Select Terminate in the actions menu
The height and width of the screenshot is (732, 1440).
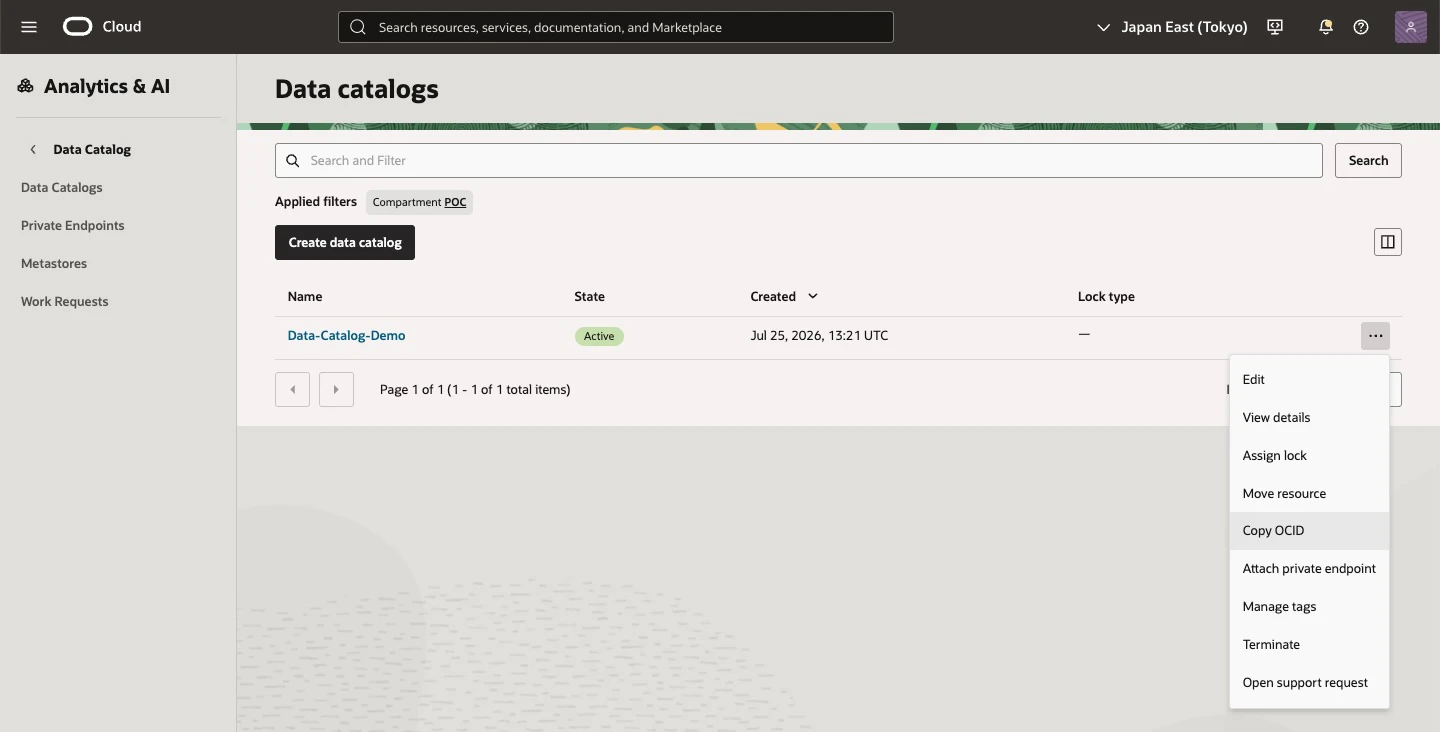tap(1309, 645)
